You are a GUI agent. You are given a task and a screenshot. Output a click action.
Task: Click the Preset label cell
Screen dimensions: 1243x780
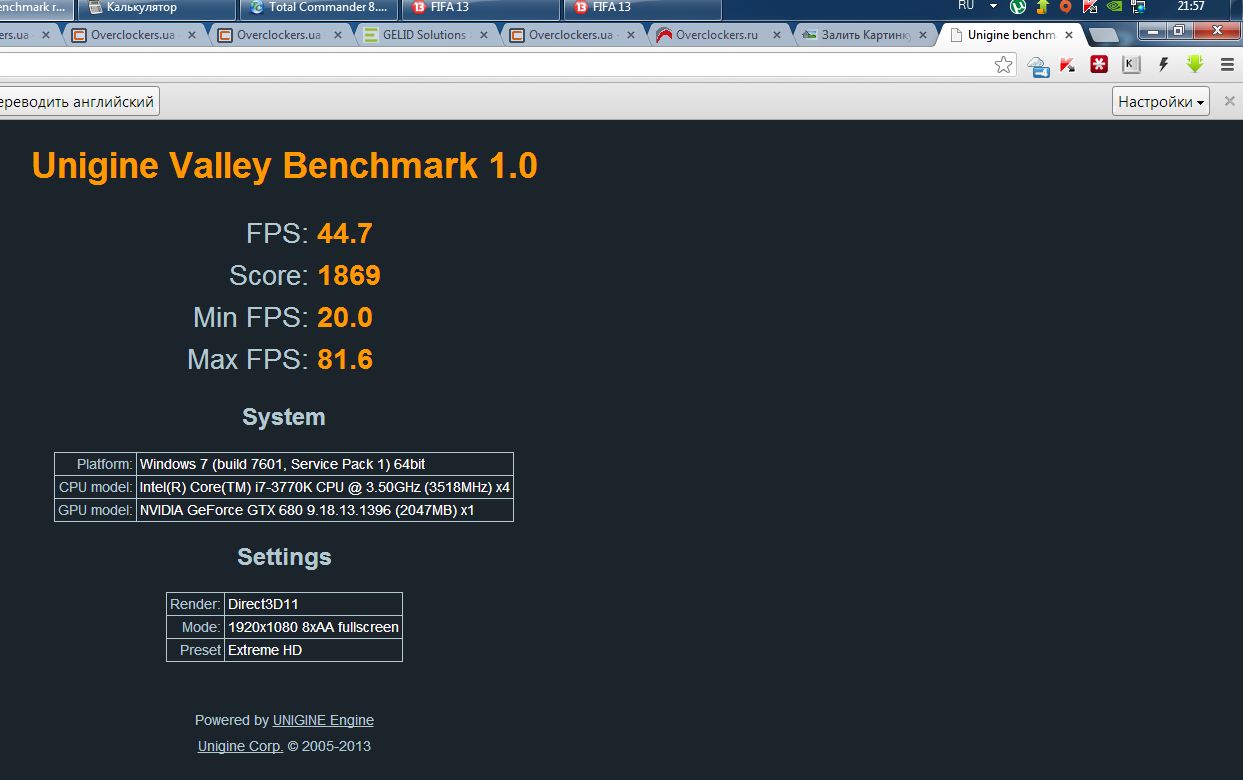pos(195,650)
